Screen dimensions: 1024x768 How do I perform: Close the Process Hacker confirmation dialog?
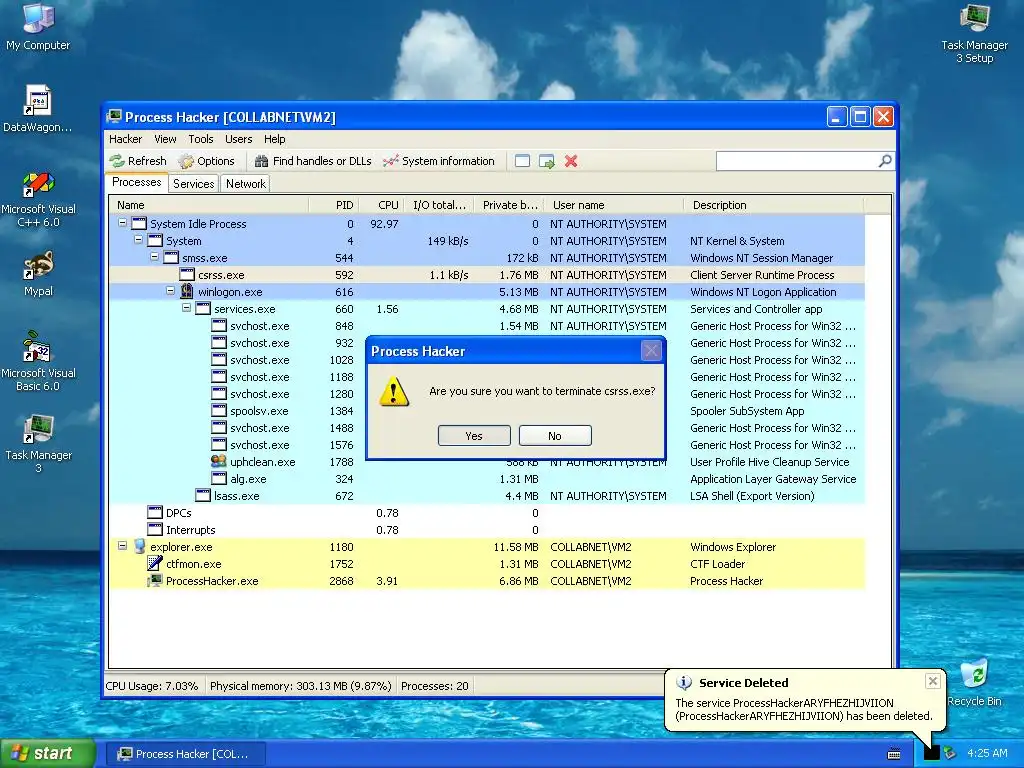(x=651, y=351)
